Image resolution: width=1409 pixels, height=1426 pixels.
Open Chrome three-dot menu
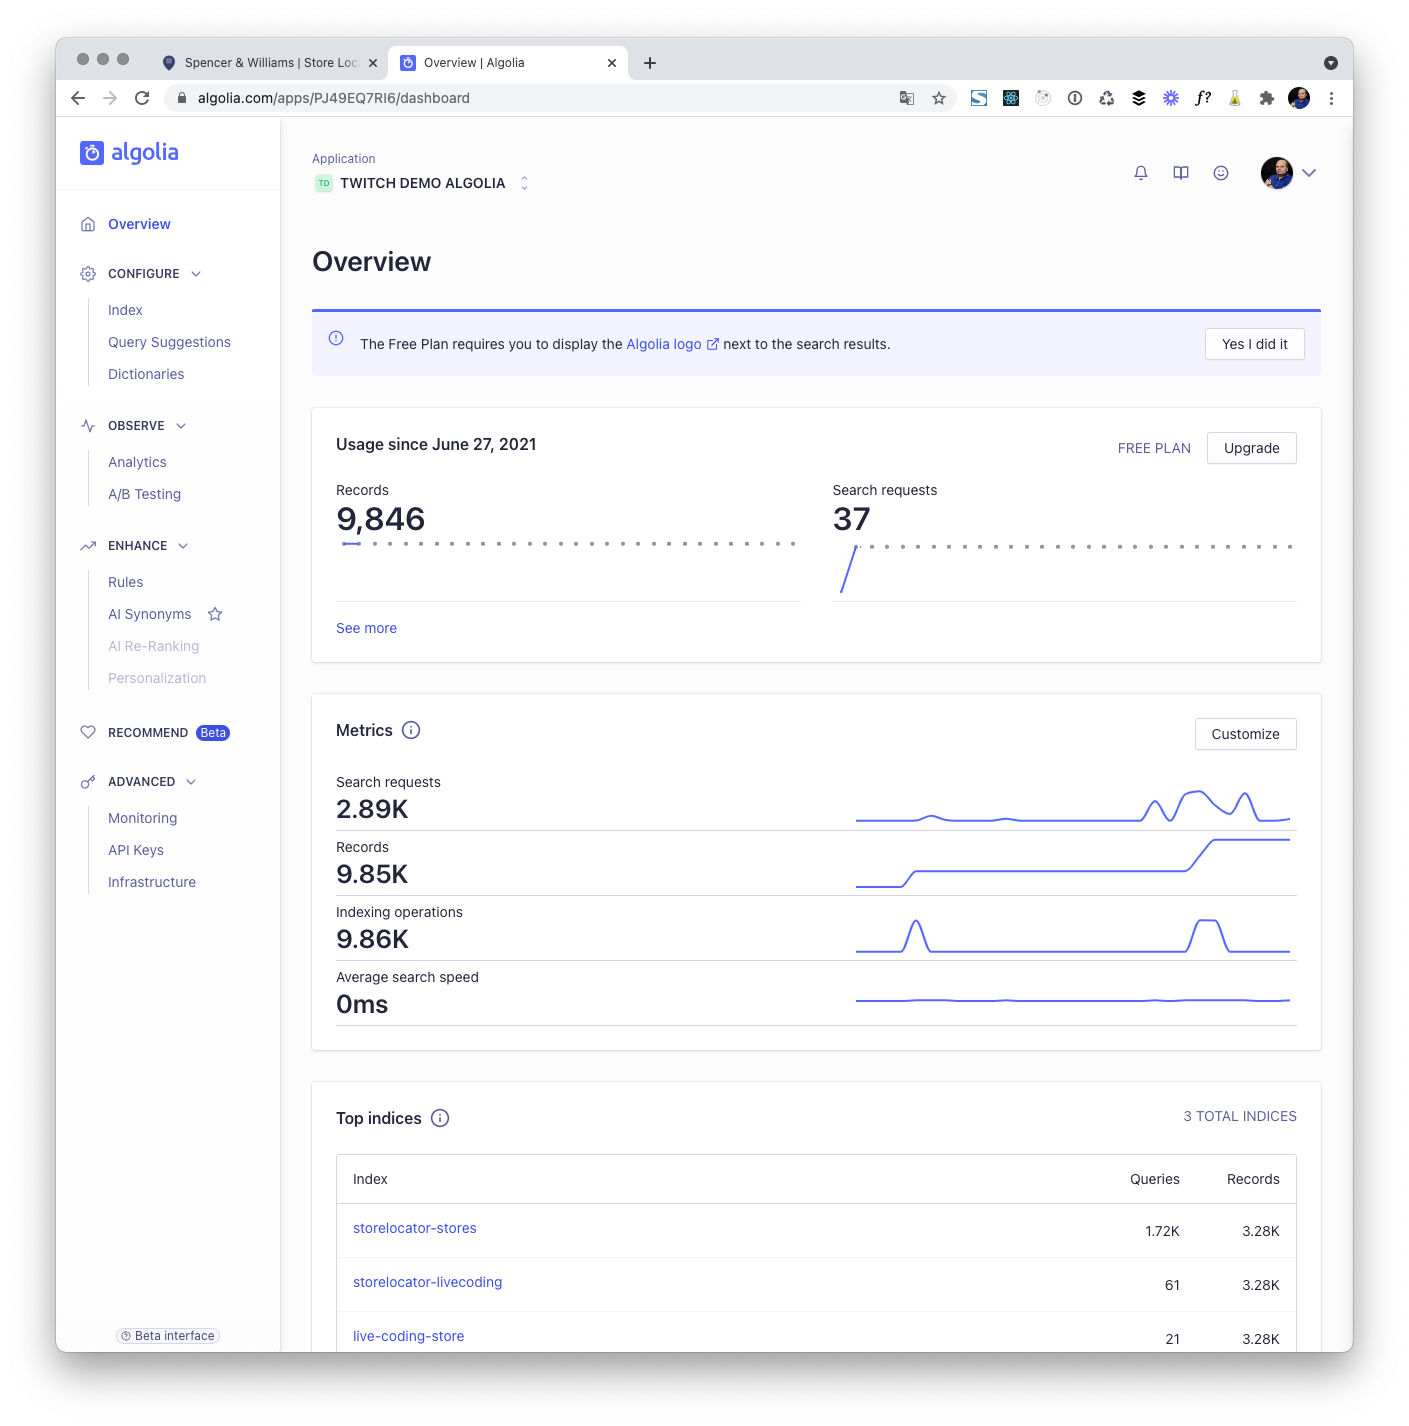1331,98
